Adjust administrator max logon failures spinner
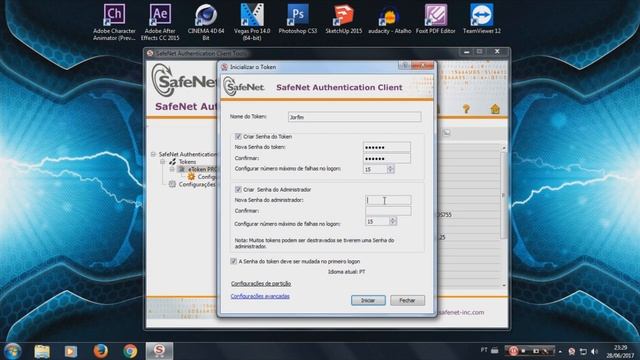 (393, 221)
